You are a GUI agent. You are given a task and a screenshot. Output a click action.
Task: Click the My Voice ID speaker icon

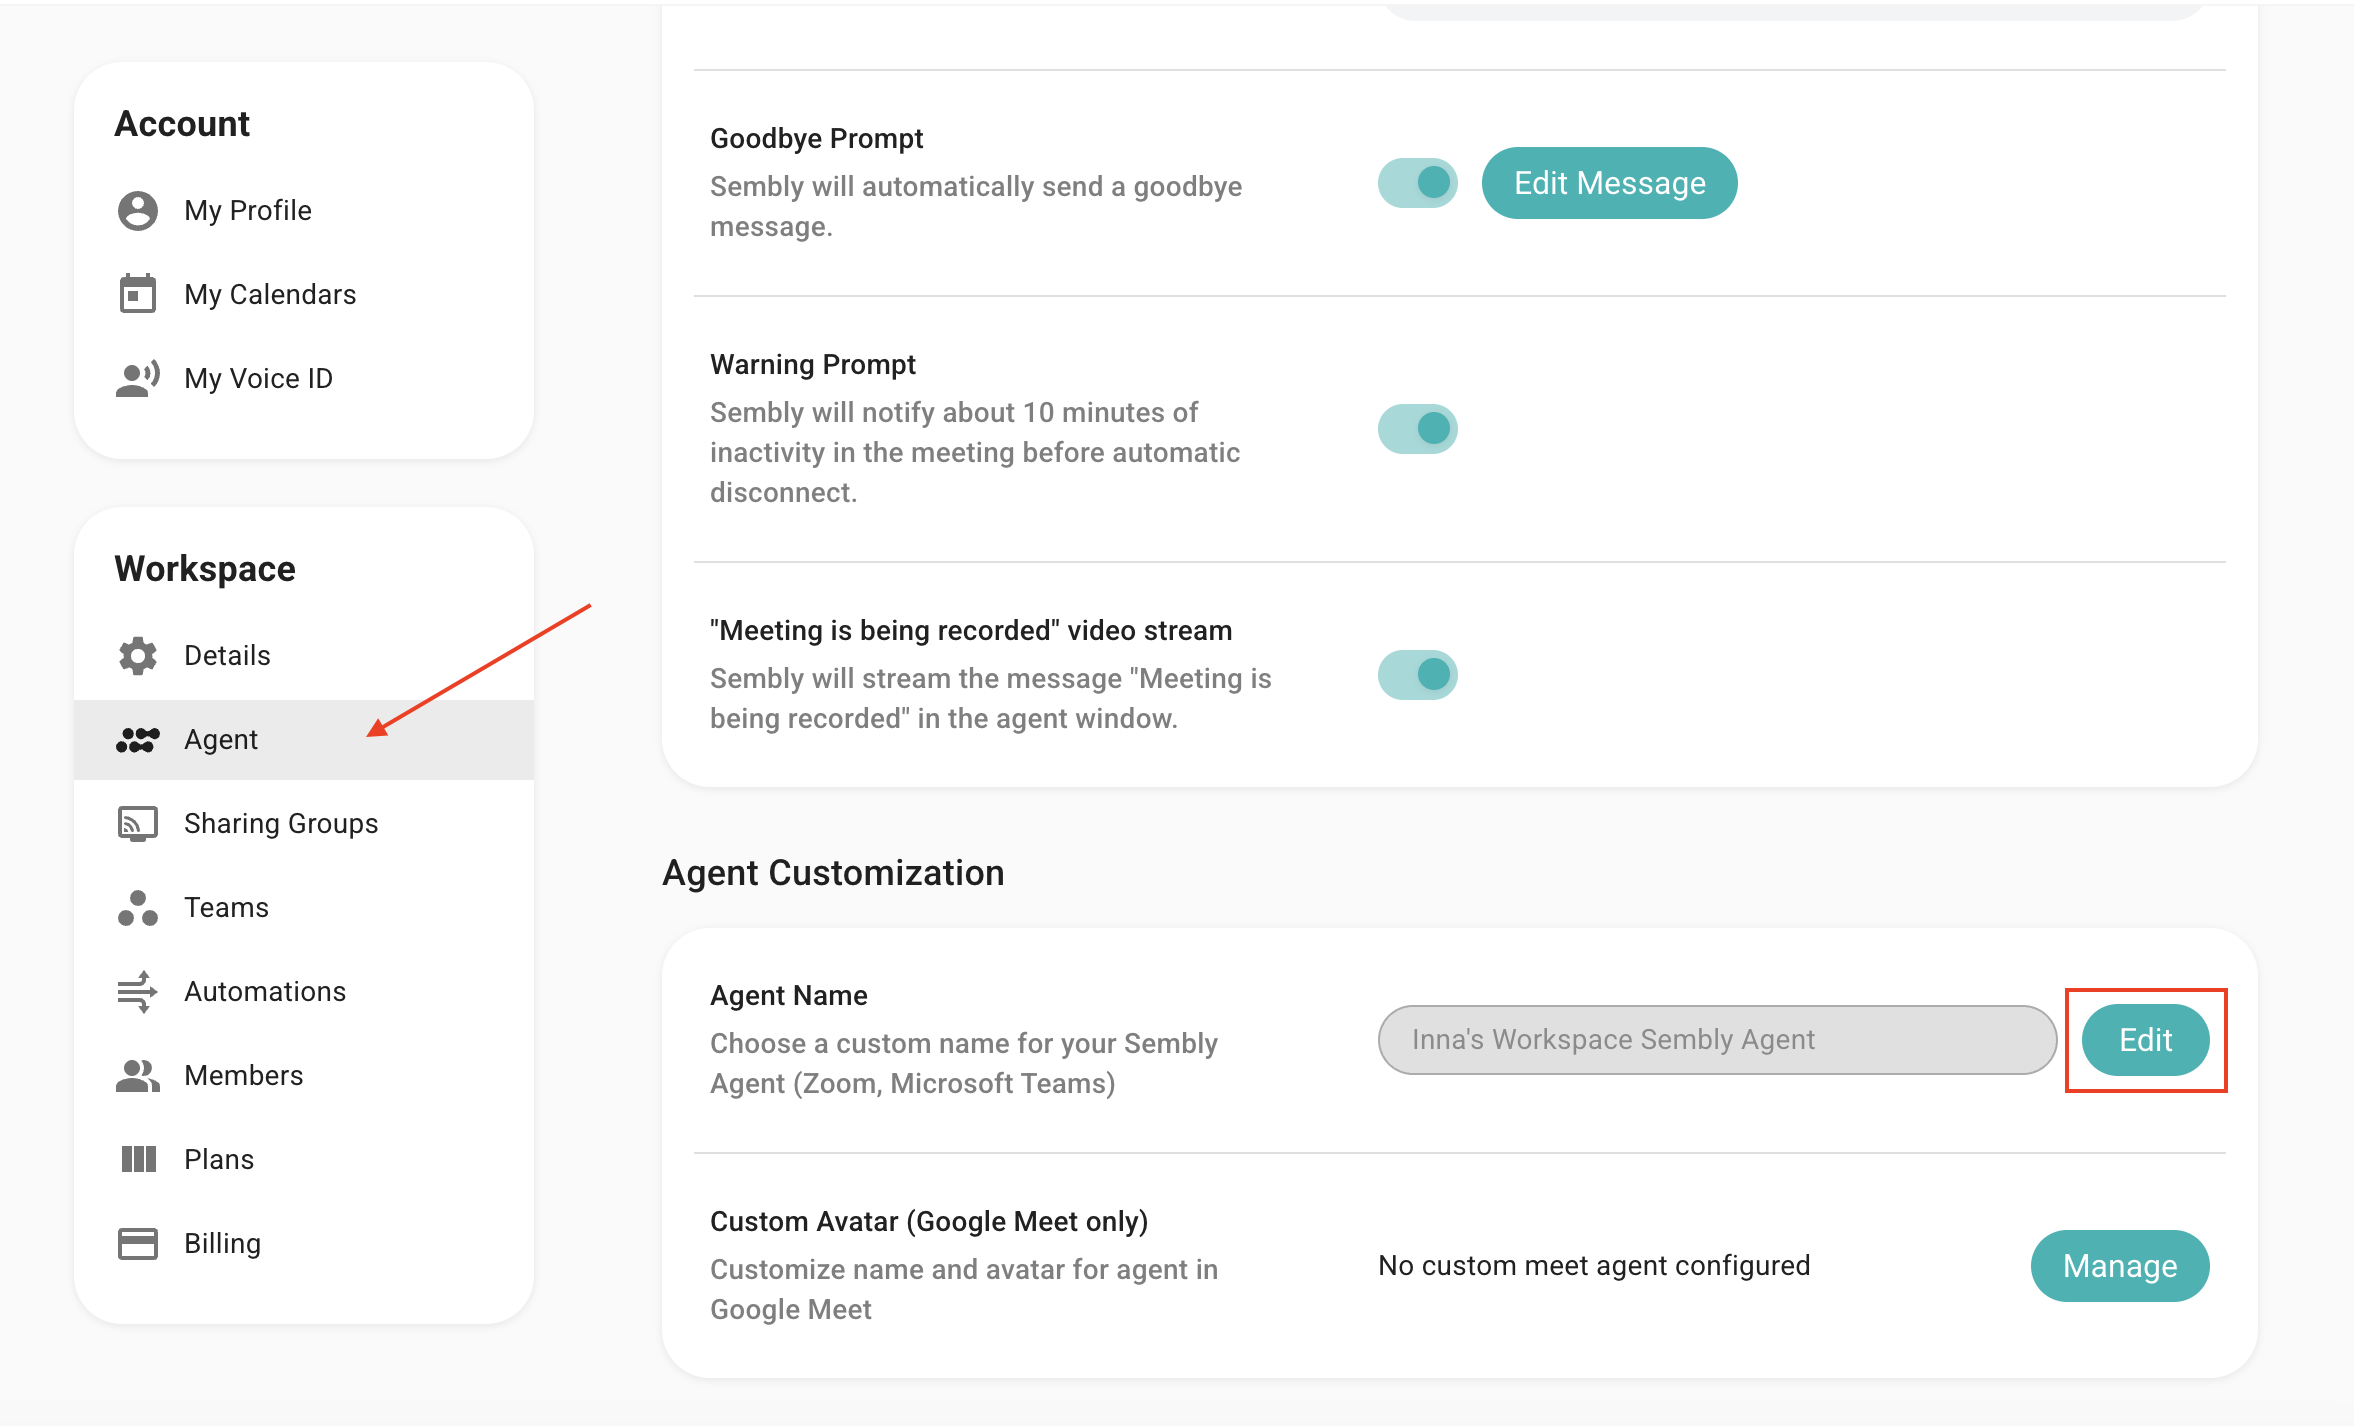point(138,378)
